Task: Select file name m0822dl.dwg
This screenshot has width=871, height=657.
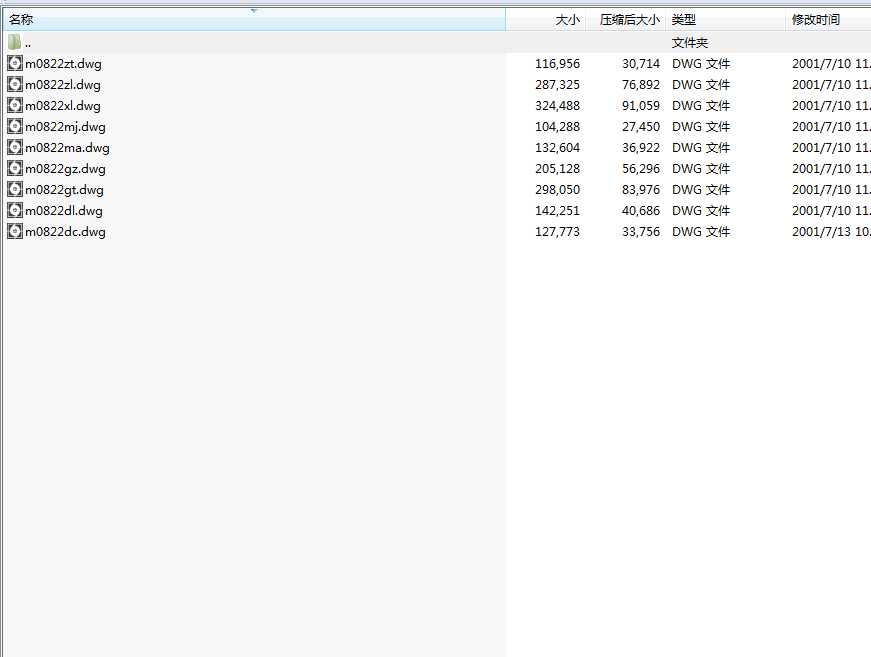Action: [64, 211]
